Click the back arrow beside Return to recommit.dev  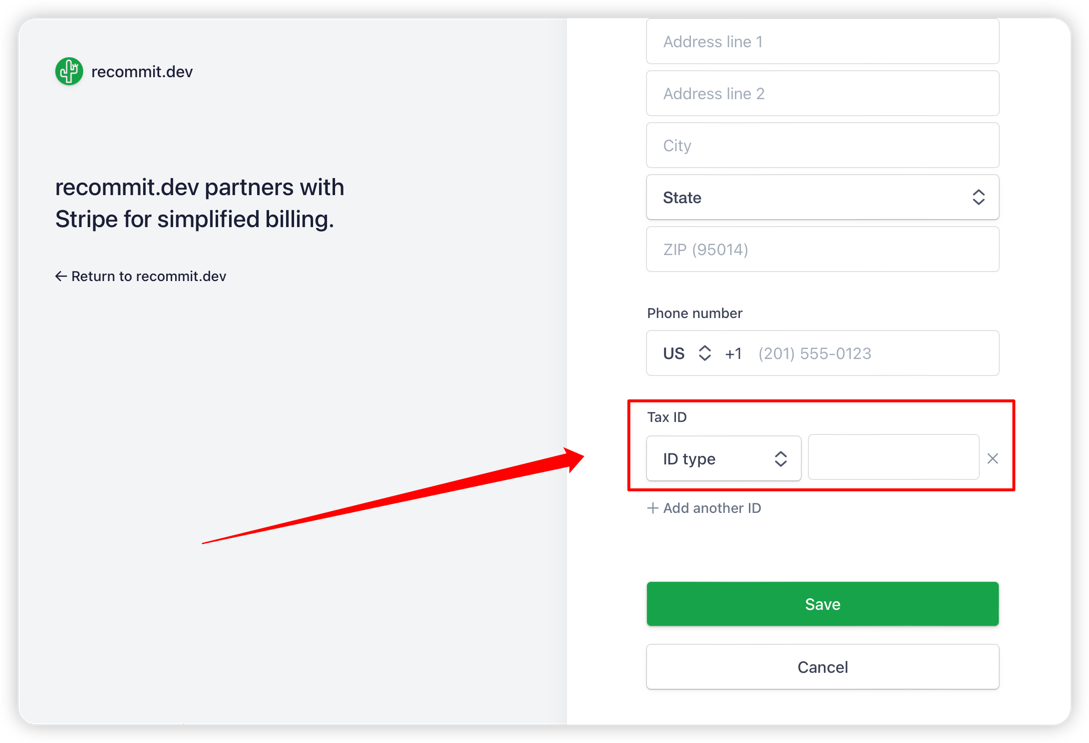pyautogui.click(x=61, y=276)
